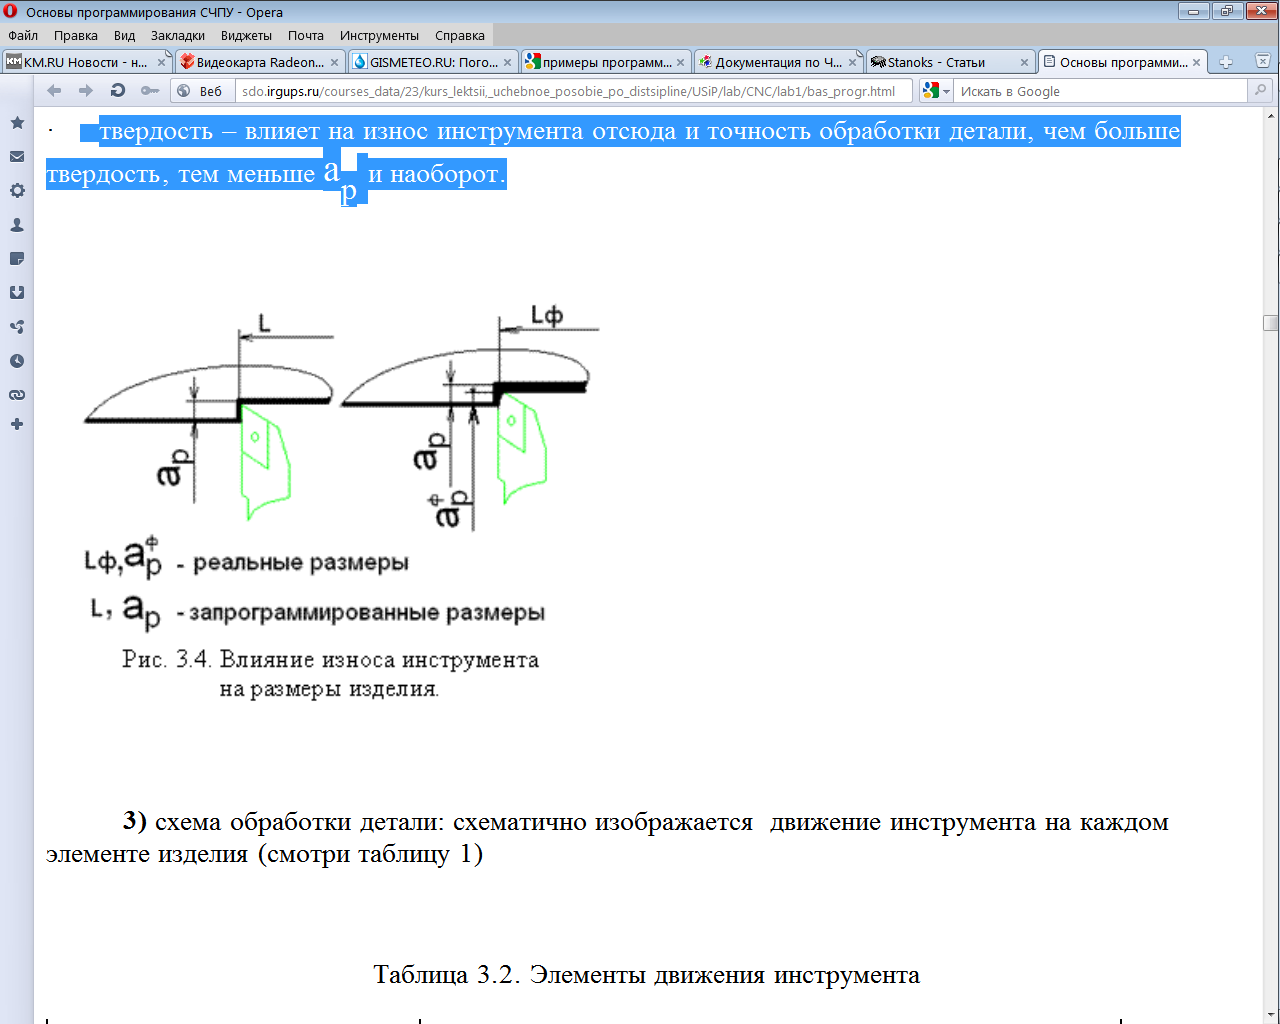Open the History clock panel in sidebar
1280x1024 pixels.
point(17,361)
